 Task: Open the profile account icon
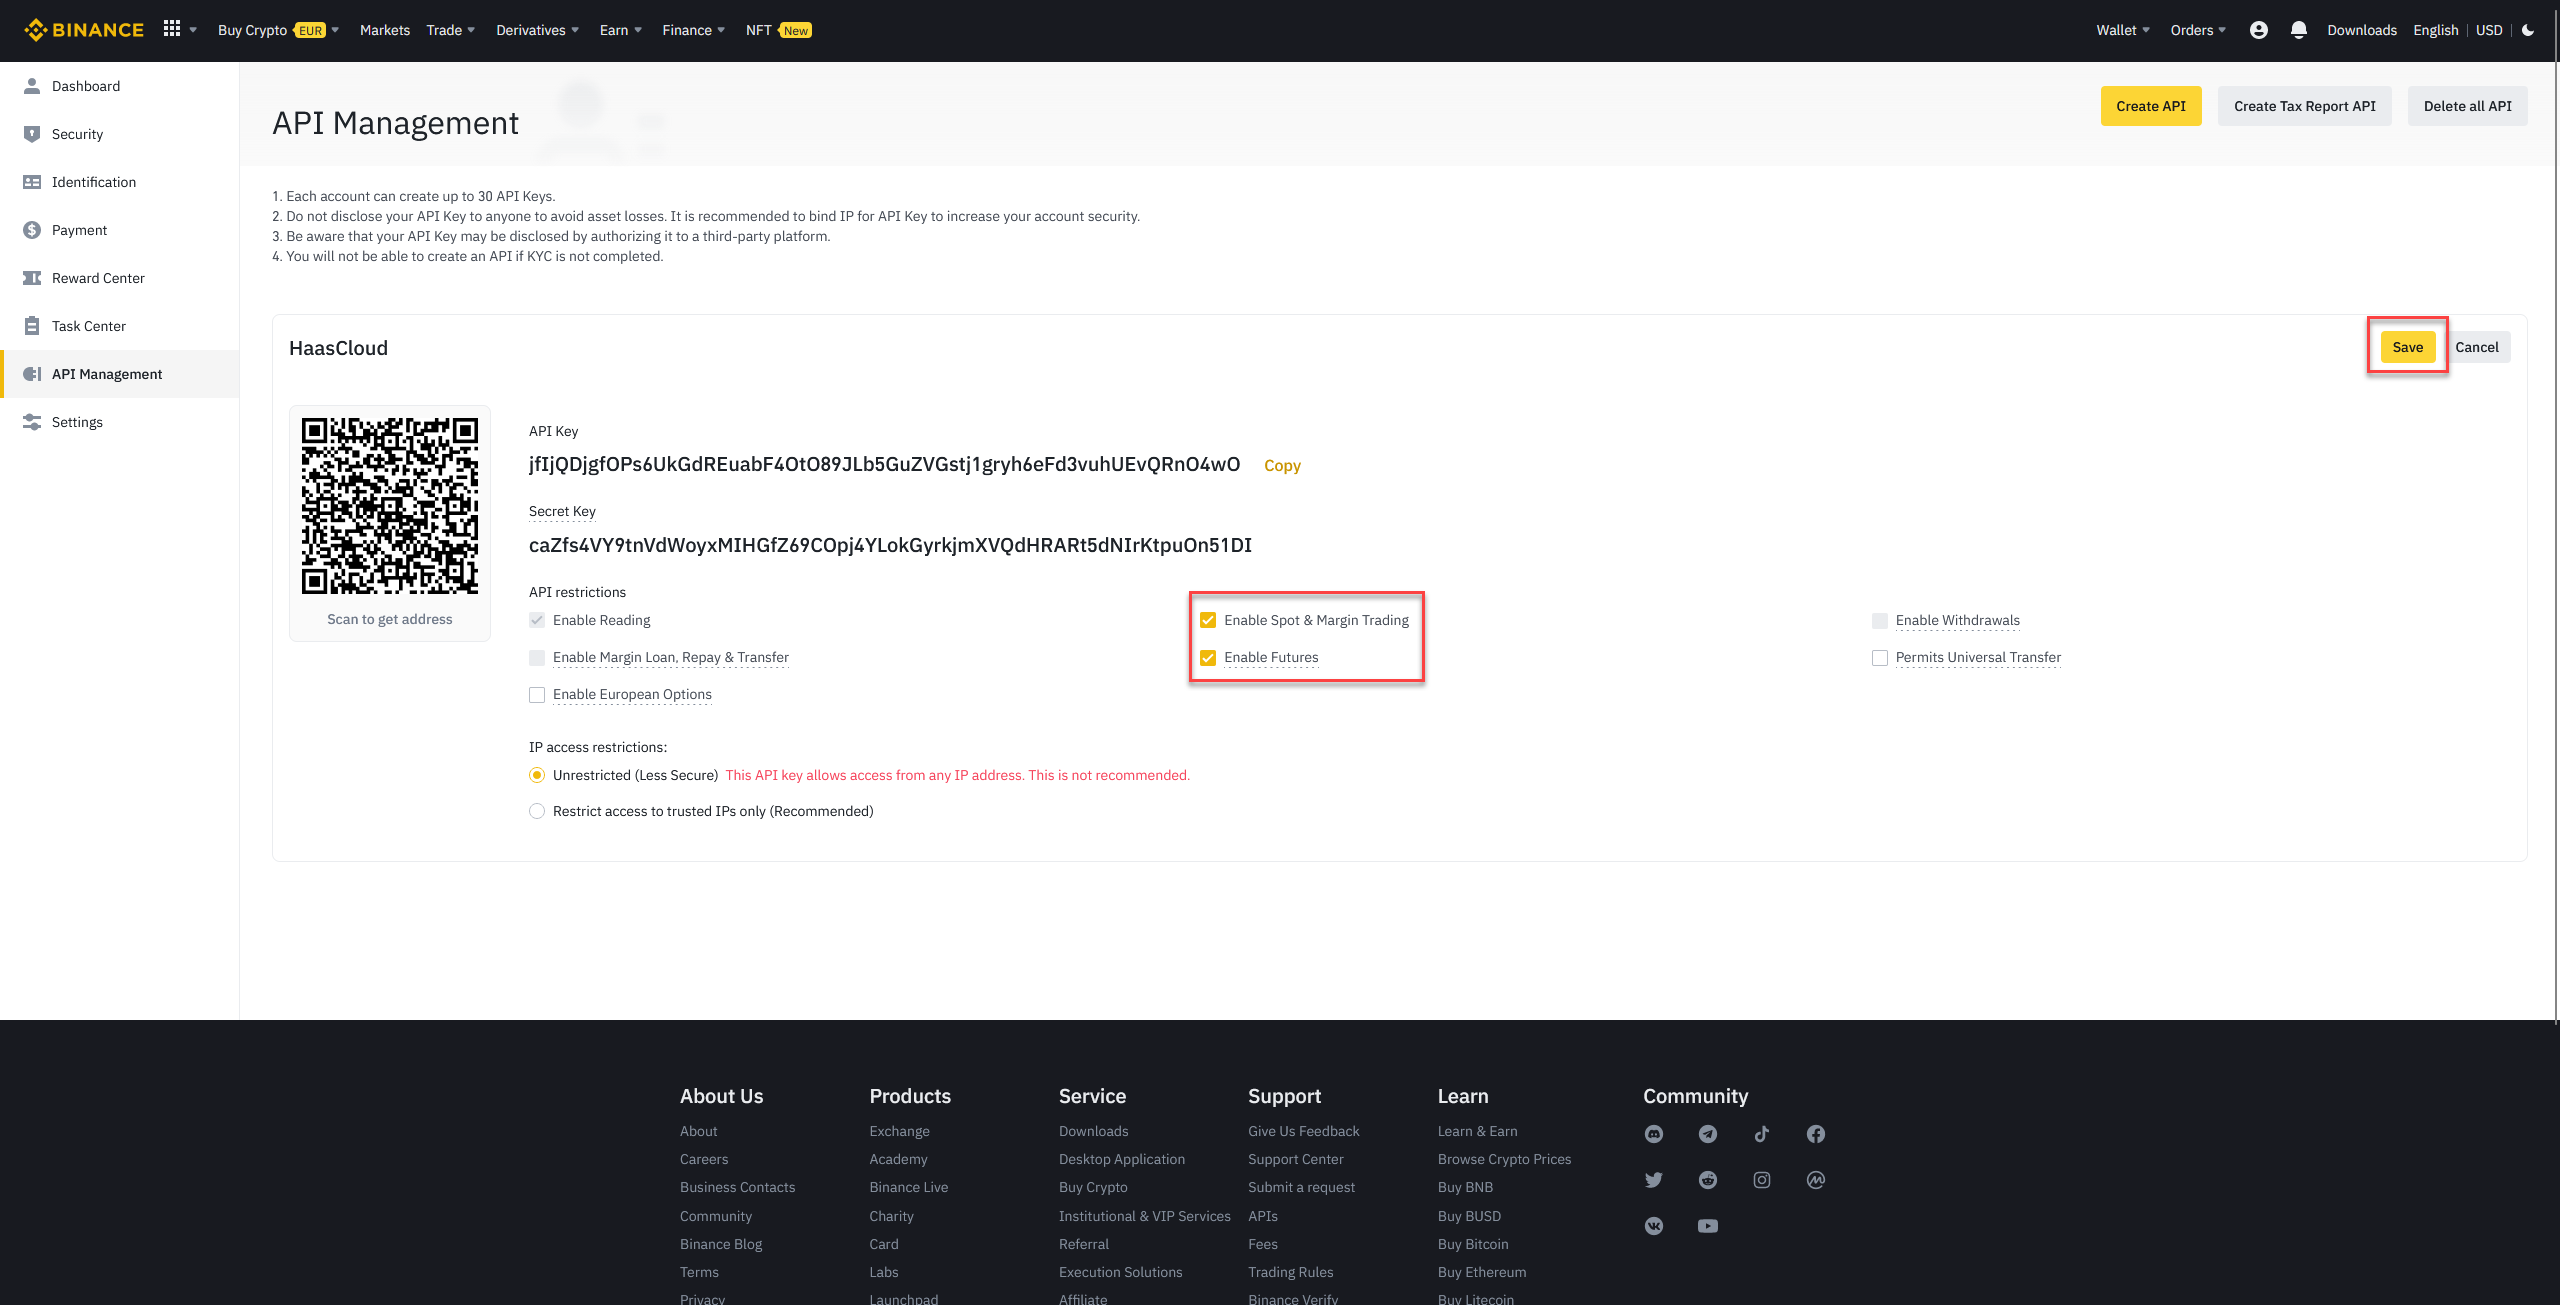point(2258,29)
